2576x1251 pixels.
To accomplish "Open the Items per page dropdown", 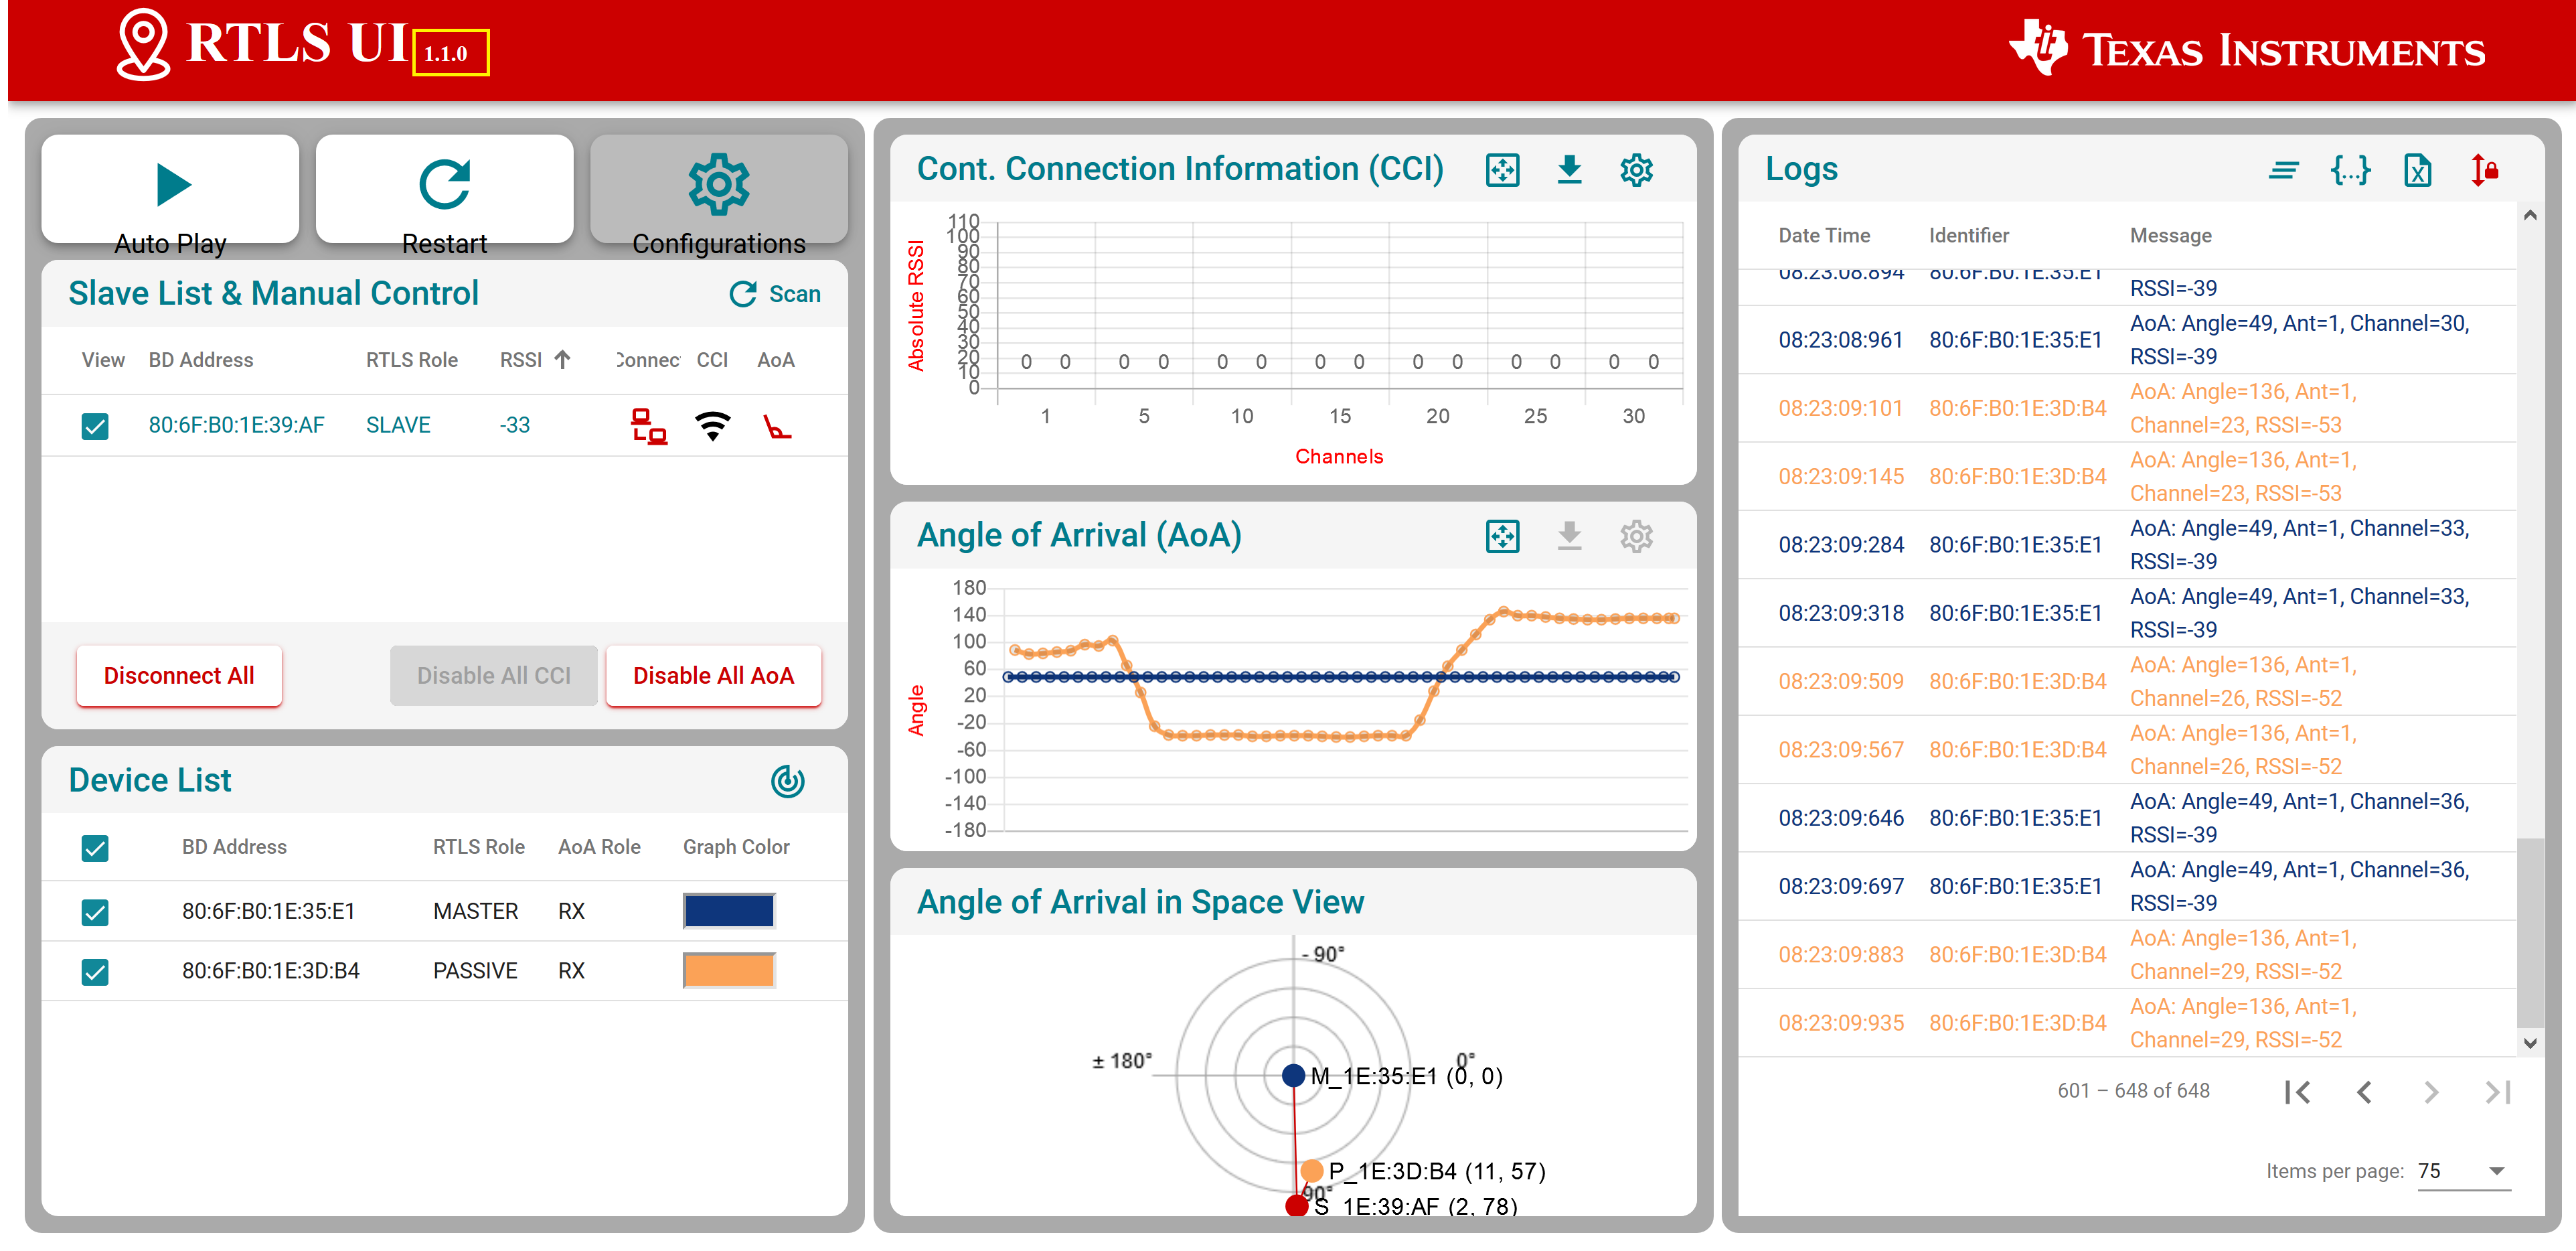I will [x=2463, y=1171].
